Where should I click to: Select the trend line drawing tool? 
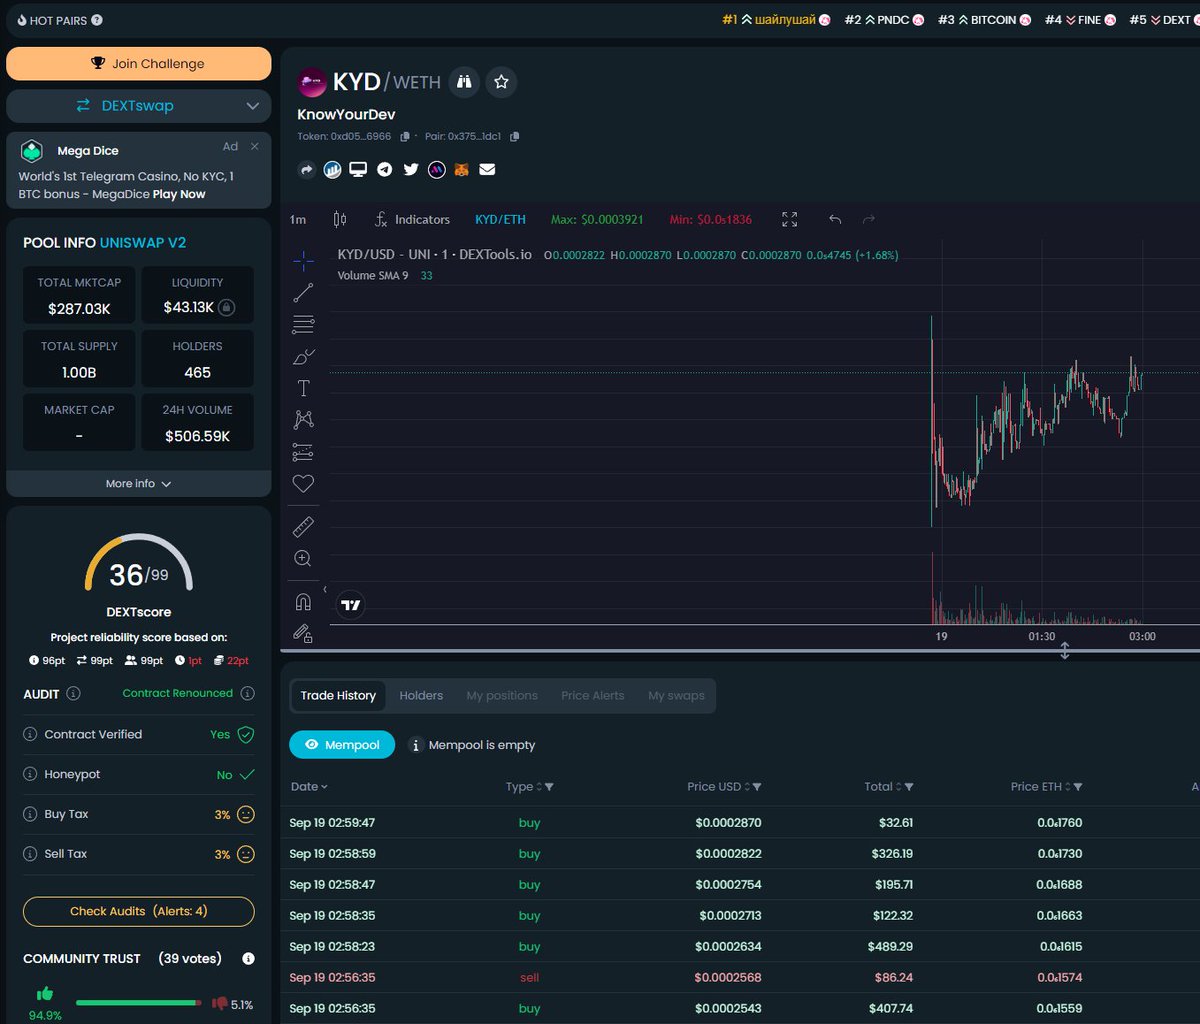[x=303, y=293]
